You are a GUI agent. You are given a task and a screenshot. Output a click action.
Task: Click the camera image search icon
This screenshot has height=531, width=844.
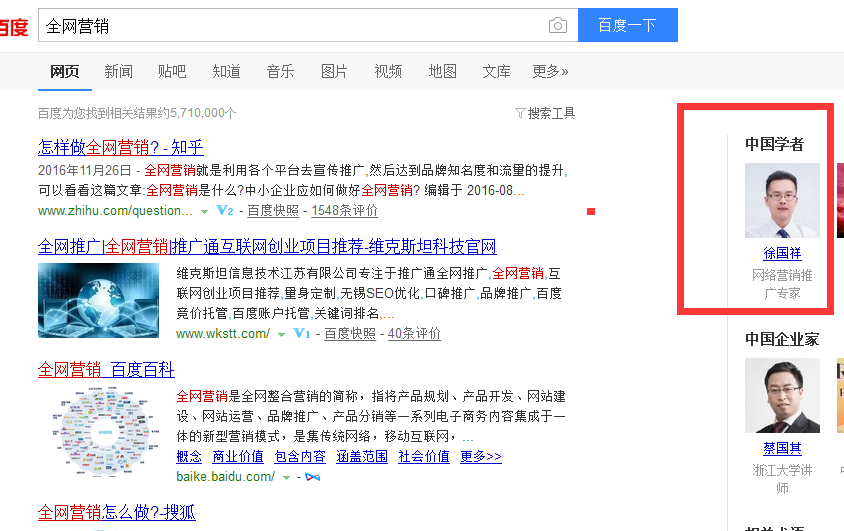tap(558, 25)
